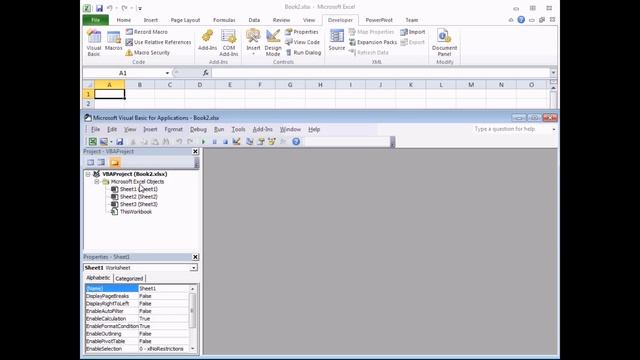Switch to the Home ribbon tab

tap(124, 20)
